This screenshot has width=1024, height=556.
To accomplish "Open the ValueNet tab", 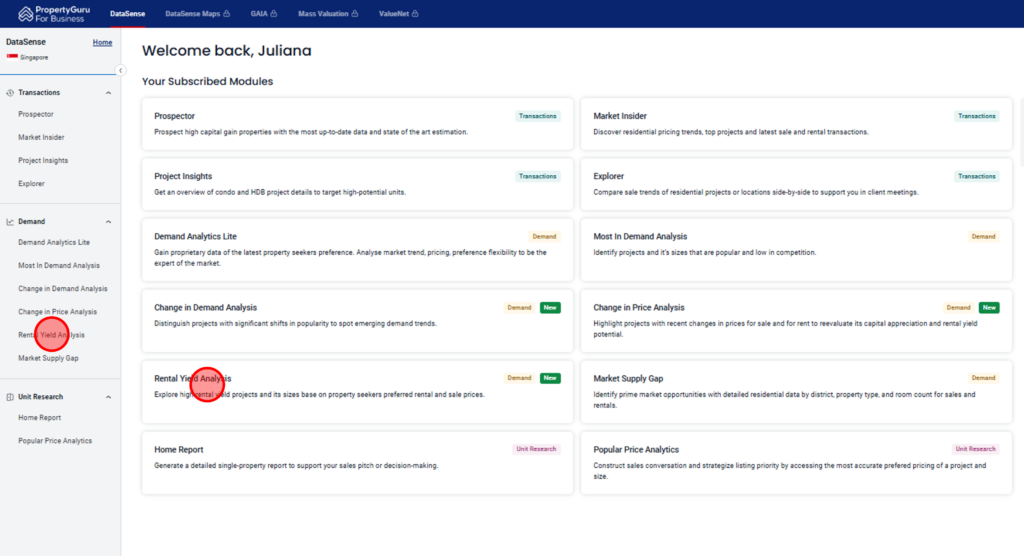I will point(398,14).
